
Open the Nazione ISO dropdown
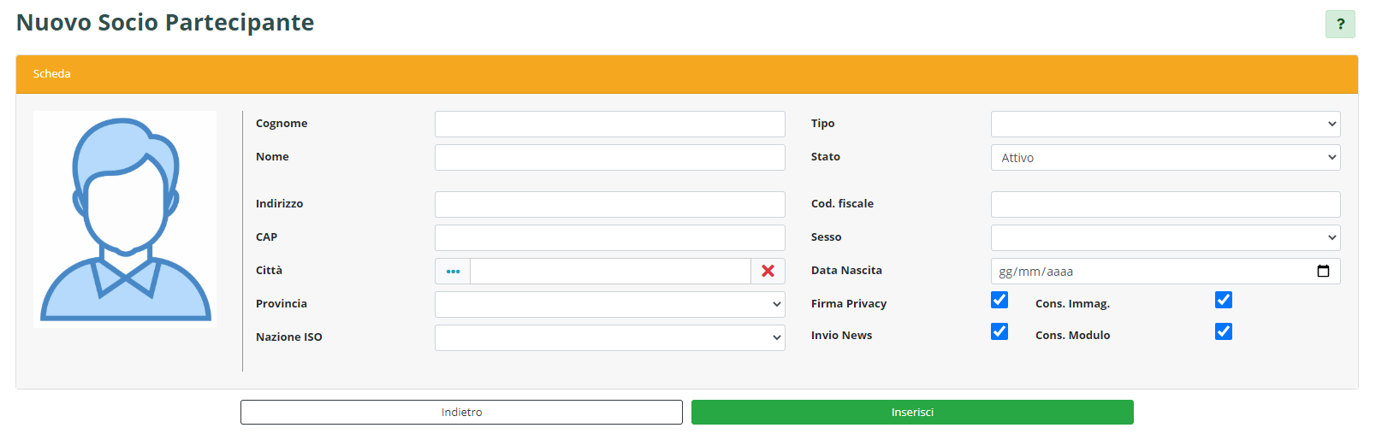pos(609,338)
